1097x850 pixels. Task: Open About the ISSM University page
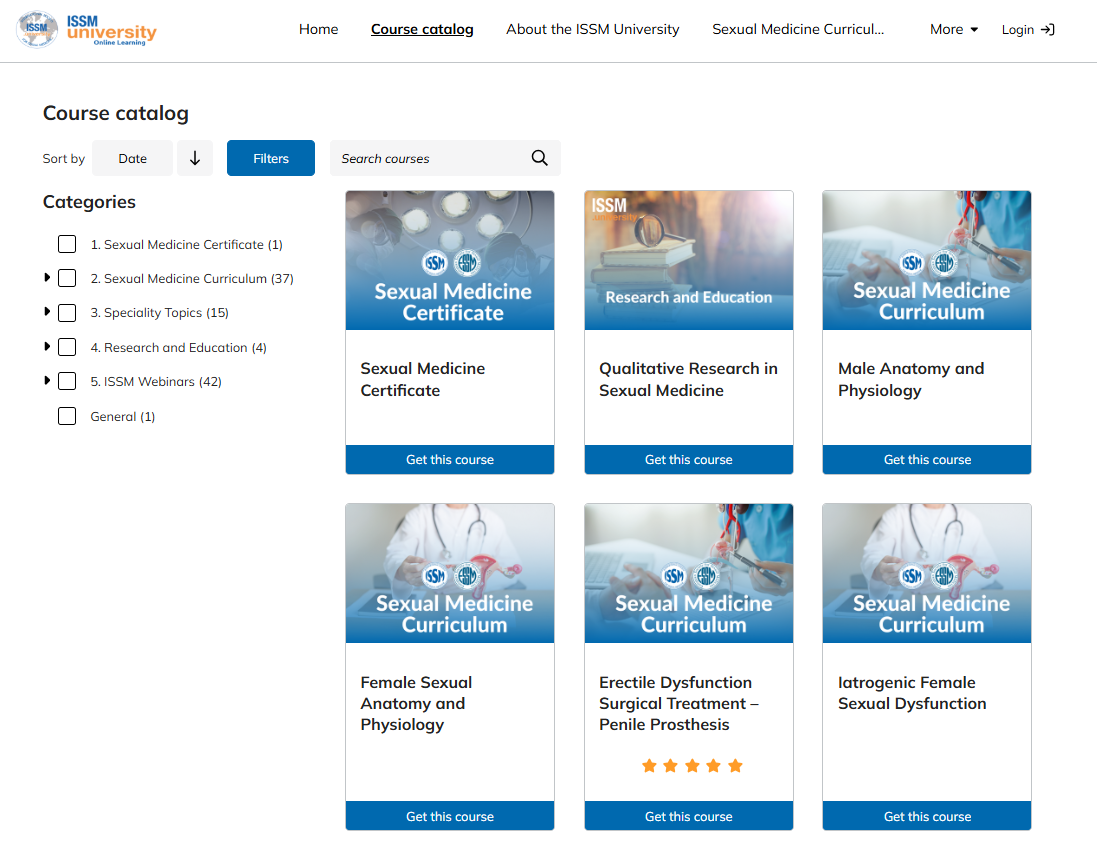tap(593, 29)
